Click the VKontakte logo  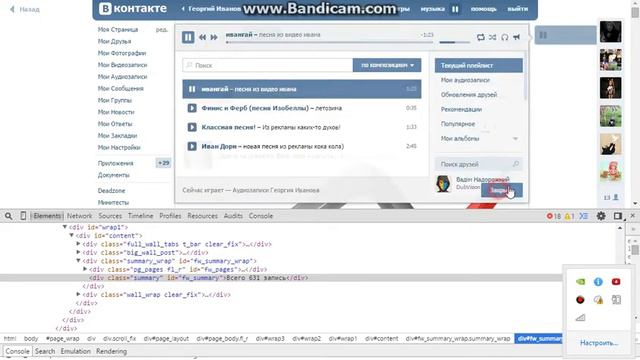(133, 9)
